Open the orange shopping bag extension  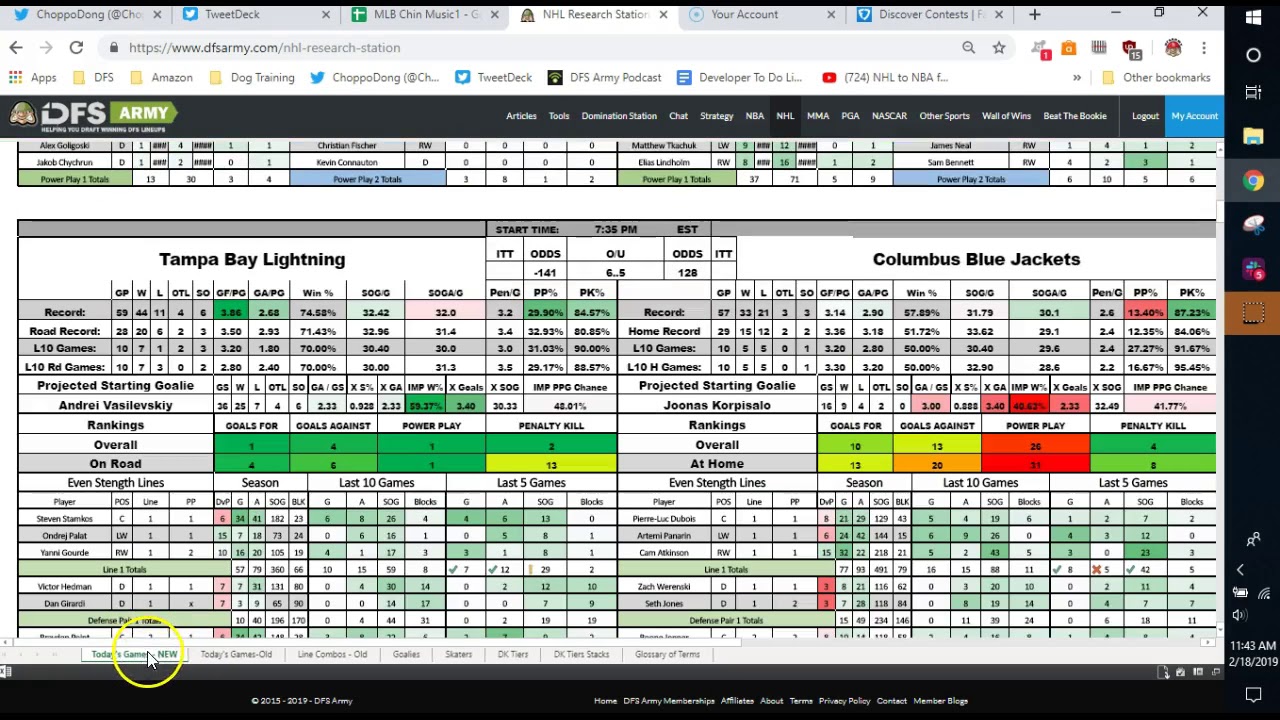pyautogui.click(x=1069, y=47)
